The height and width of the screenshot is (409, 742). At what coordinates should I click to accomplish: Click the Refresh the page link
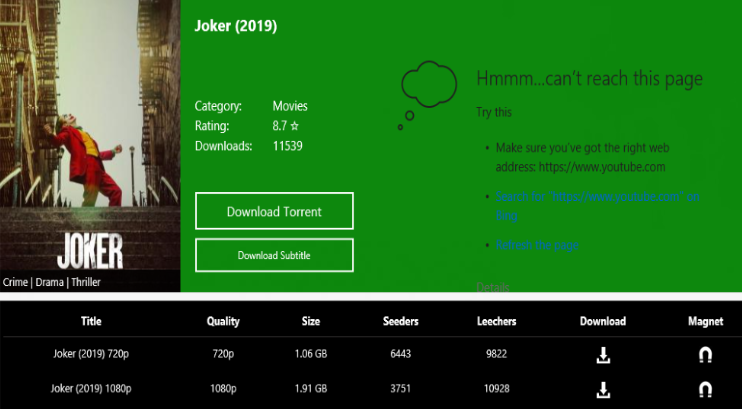537,245
